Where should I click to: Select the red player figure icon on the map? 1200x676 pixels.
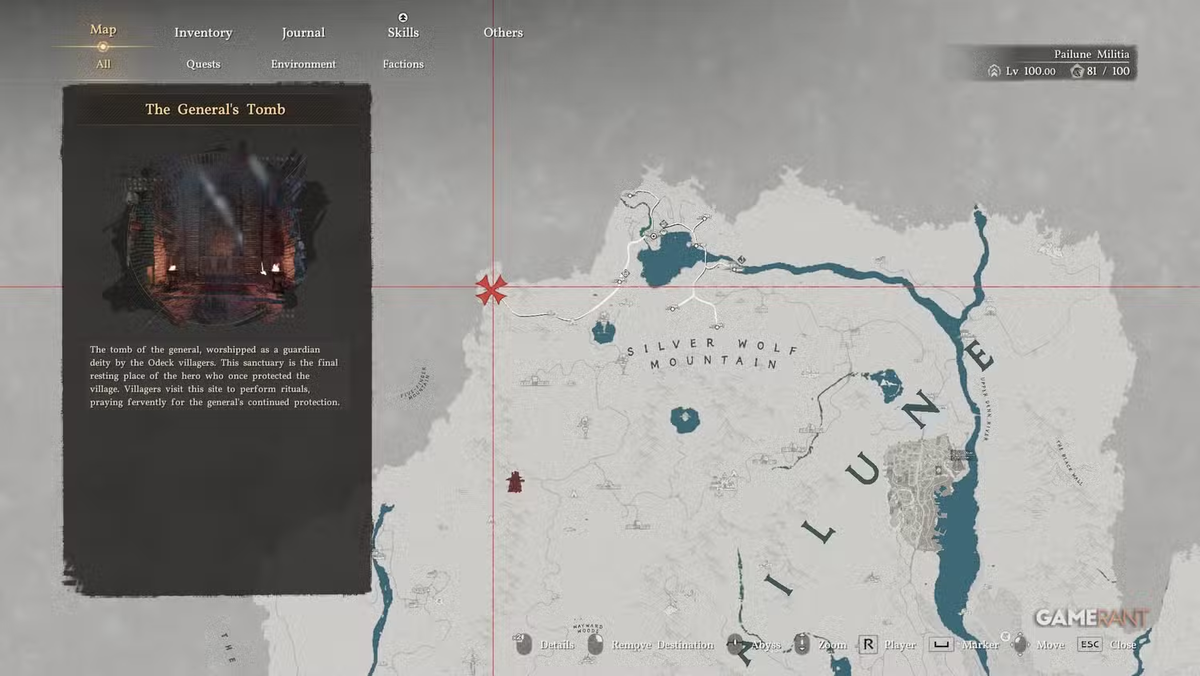click(514, 482)
